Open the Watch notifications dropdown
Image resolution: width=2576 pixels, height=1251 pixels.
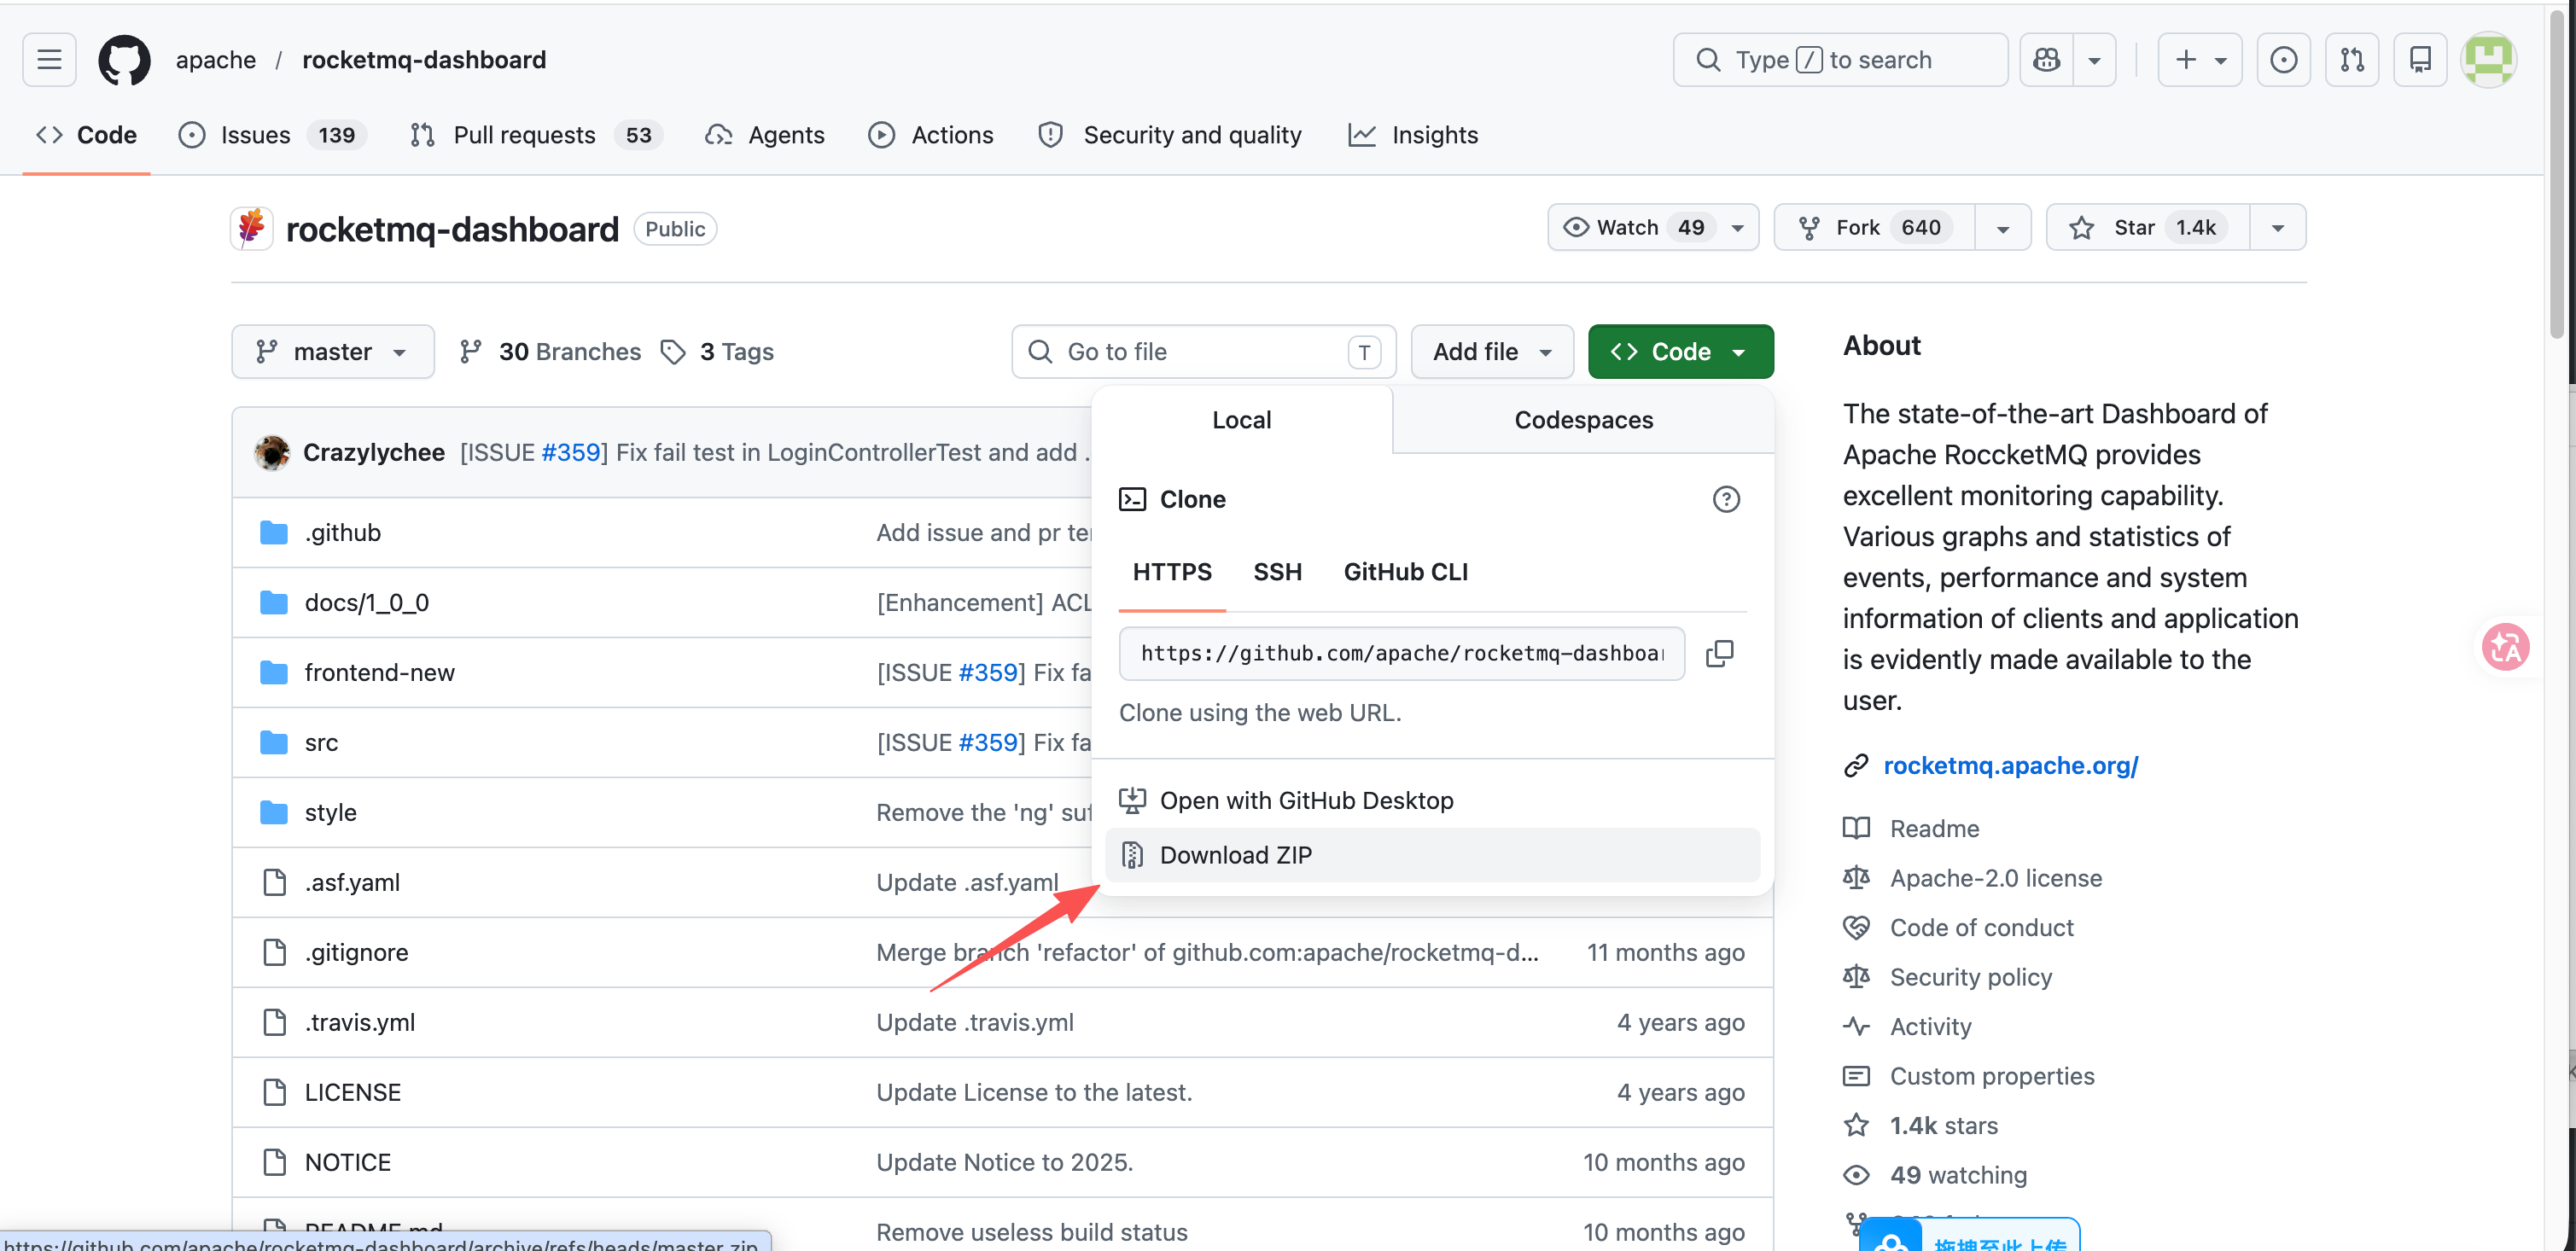click(1653, 228)
